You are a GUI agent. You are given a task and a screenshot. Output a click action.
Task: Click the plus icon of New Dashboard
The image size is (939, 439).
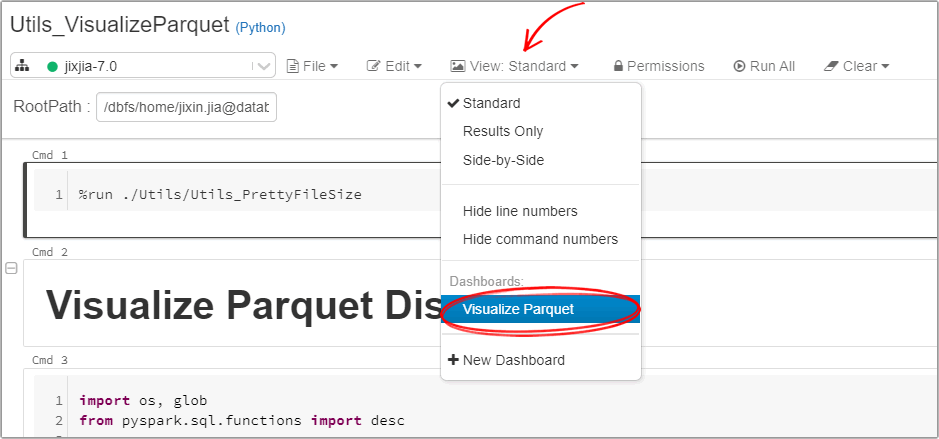point(453,360)
